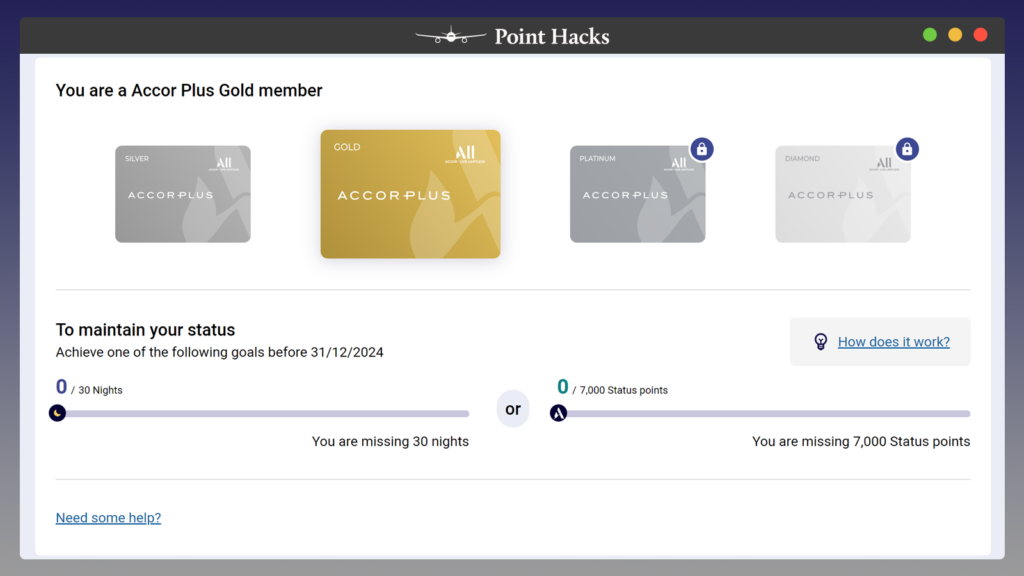Click the yellow window dot
Viewport: 1024px width, 576px height.
tap(954, 33)
